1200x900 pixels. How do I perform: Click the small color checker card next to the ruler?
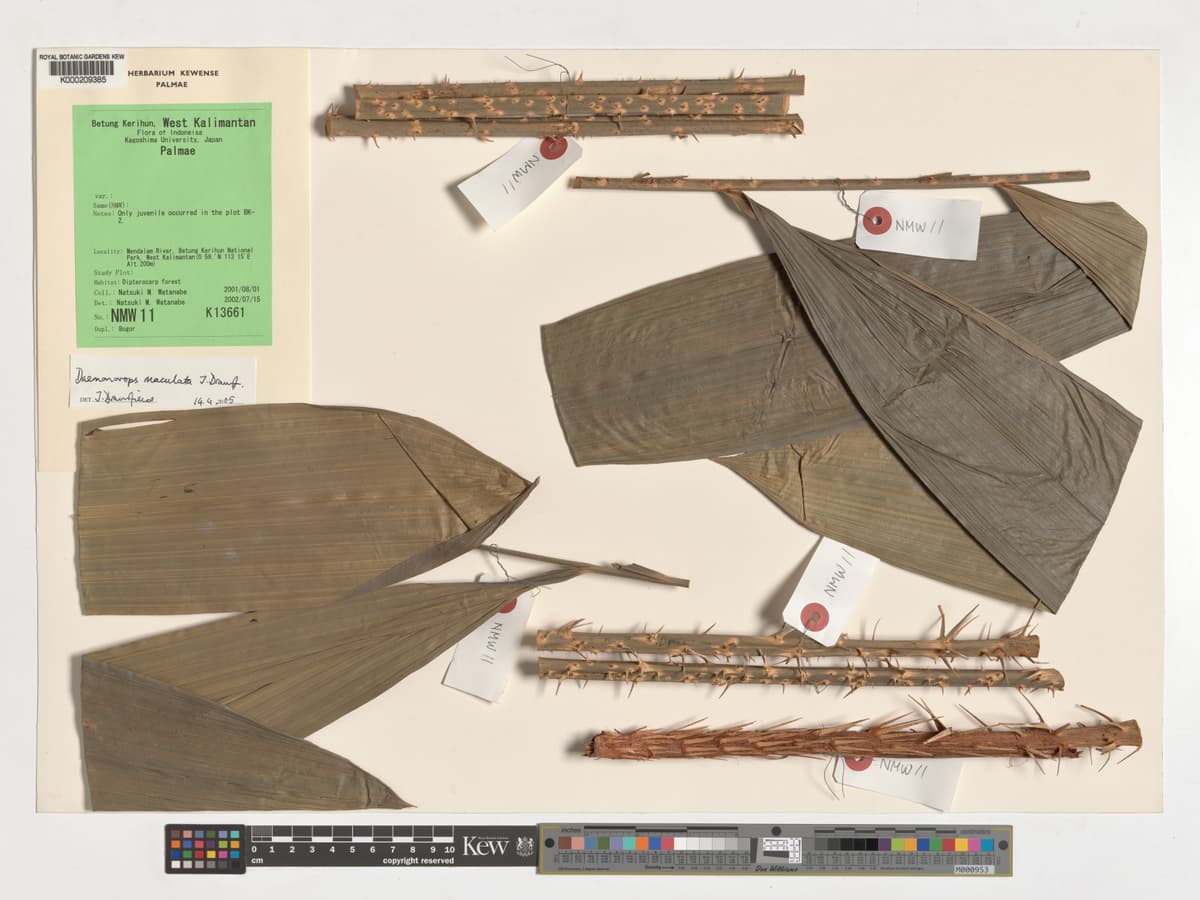pos(204,849)
